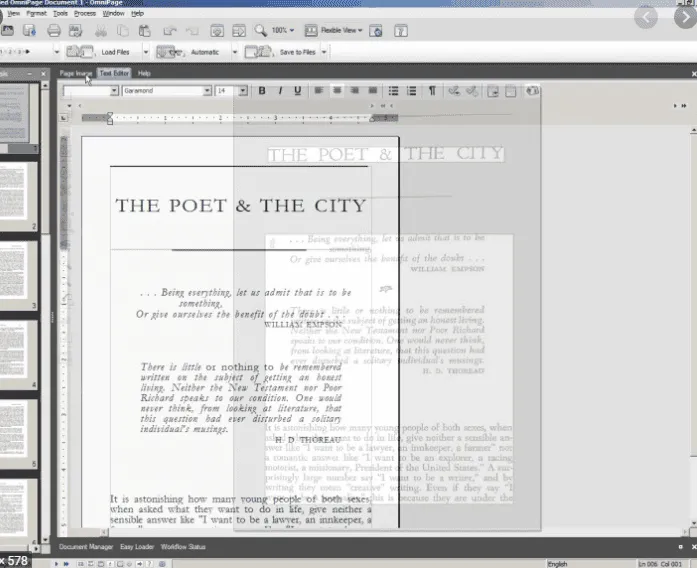The height and width of the screenshot is (568, 697).
Task: Open the Tools menu
Action: click(x=60, y=13)
